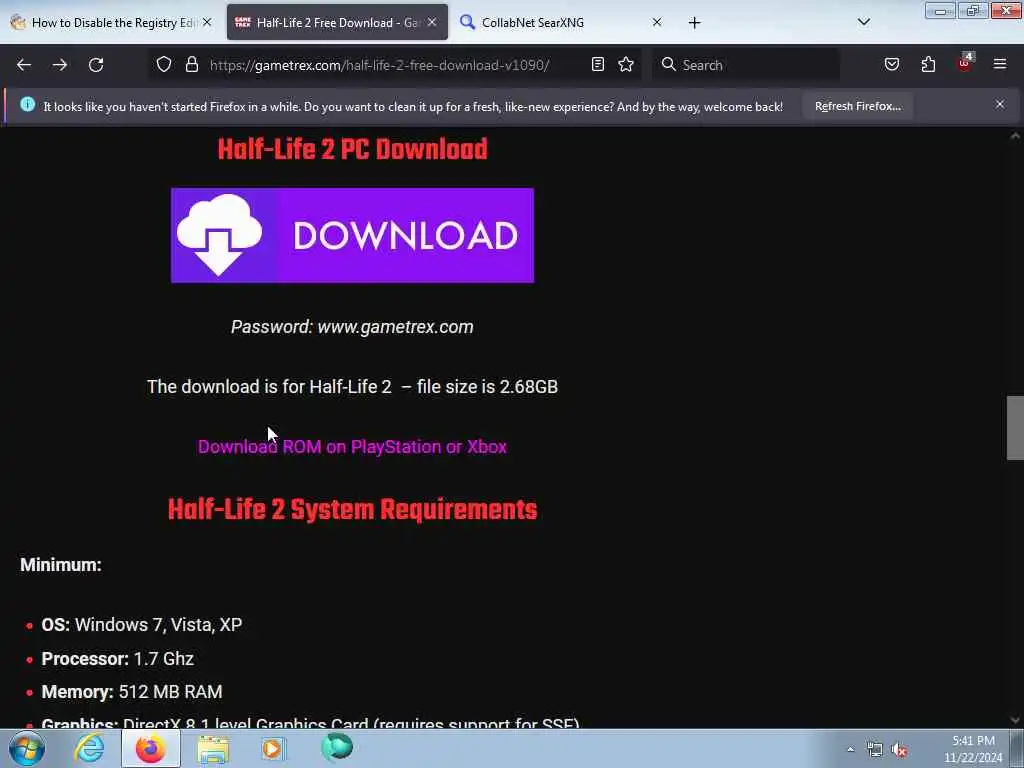Screen dimensions: 1024x768
Task: Click the info icon in notification bar
Action: [27, 104]
